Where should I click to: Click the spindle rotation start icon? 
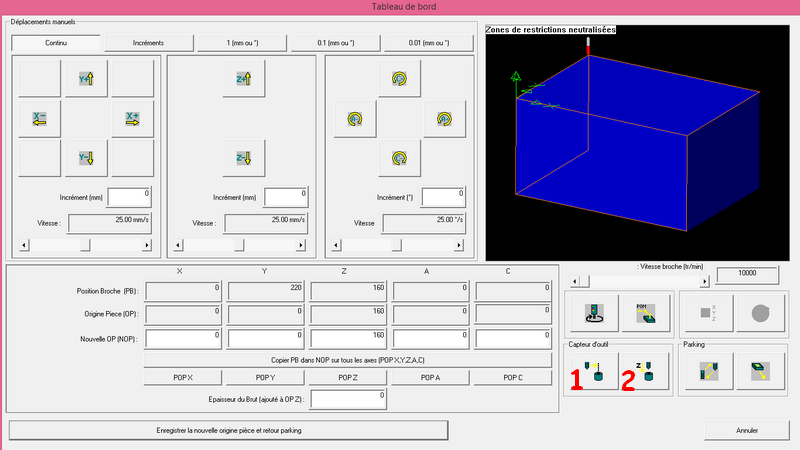point(594,313)
